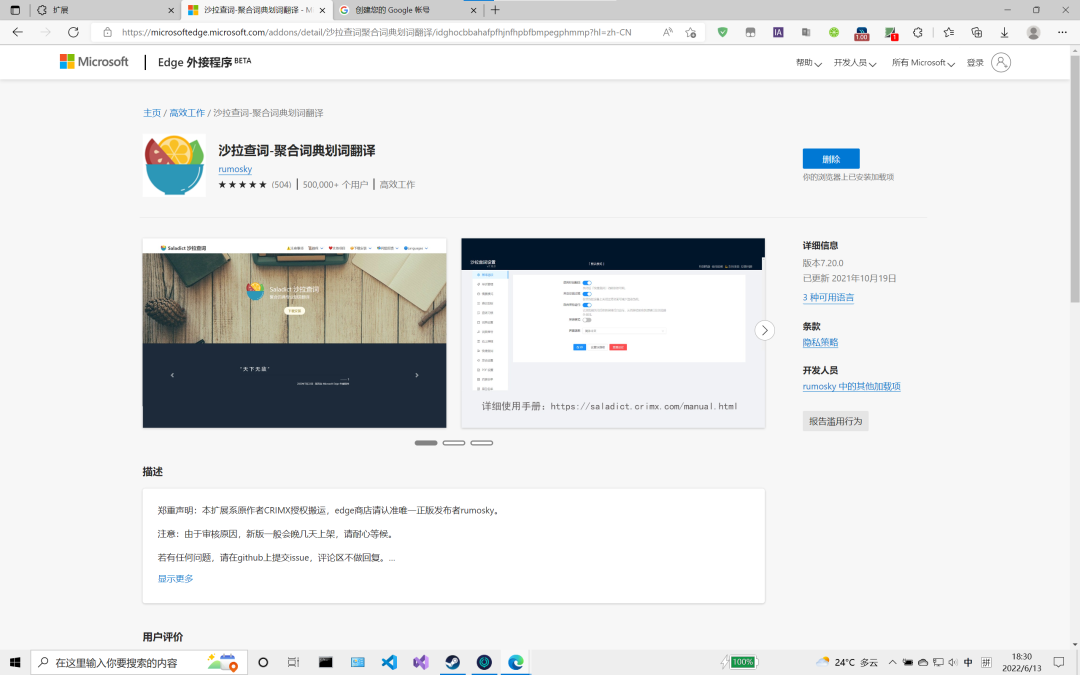The height and width of the screenshot is (675, 1080).
Task: Toggle 中 input method indicator
Action: point(968,662)
